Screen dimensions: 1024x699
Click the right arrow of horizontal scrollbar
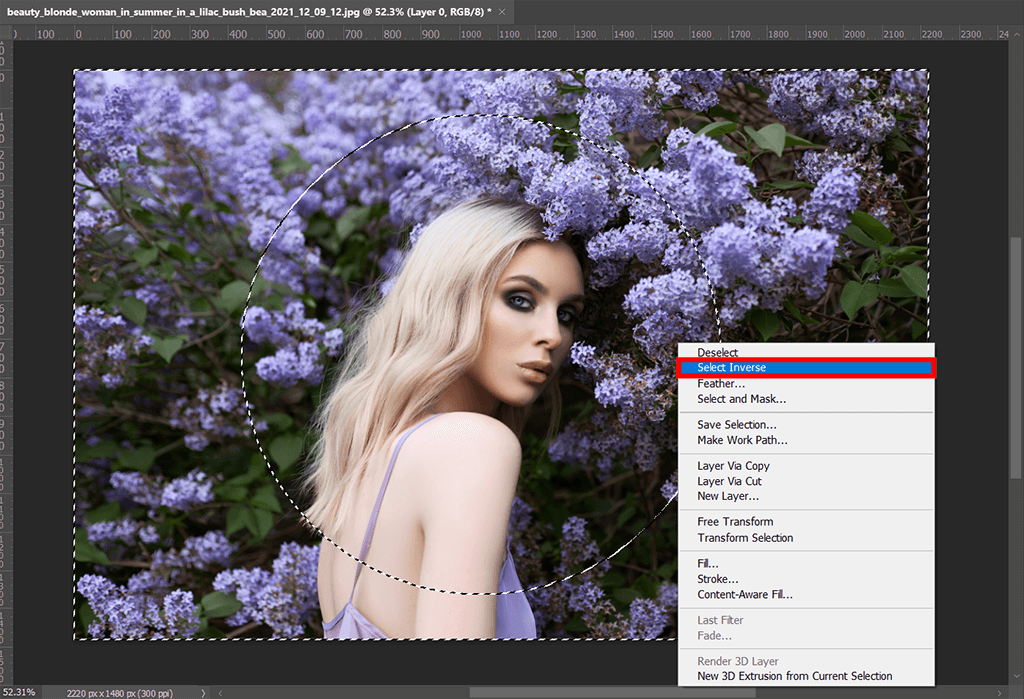pos(999,693)
